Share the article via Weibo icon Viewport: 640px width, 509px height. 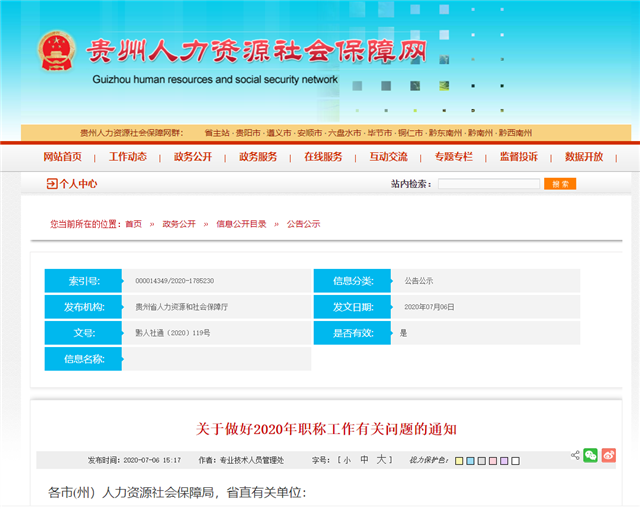(x=609, y=455)
